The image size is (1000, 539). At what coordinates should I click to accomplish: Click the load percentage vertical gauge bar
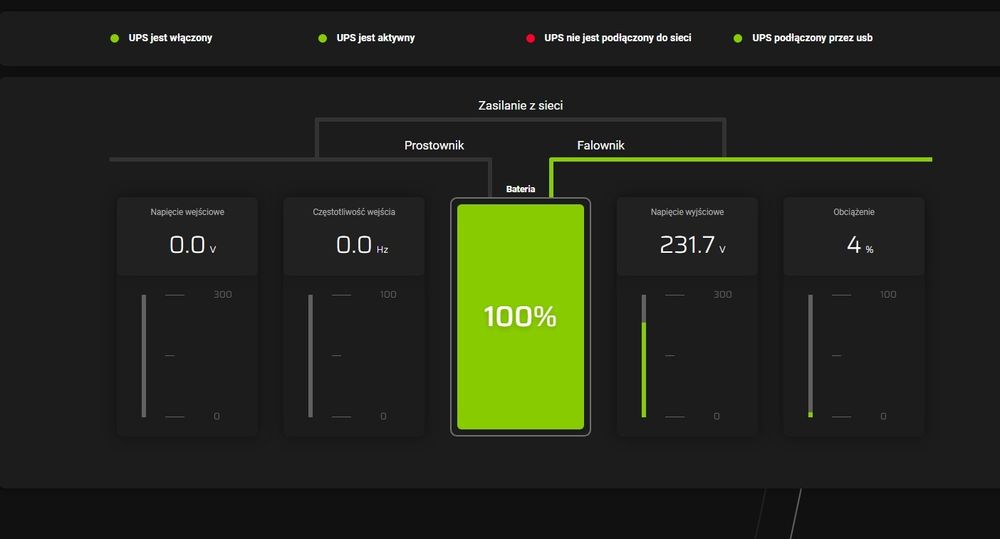[x=811, y=356]
